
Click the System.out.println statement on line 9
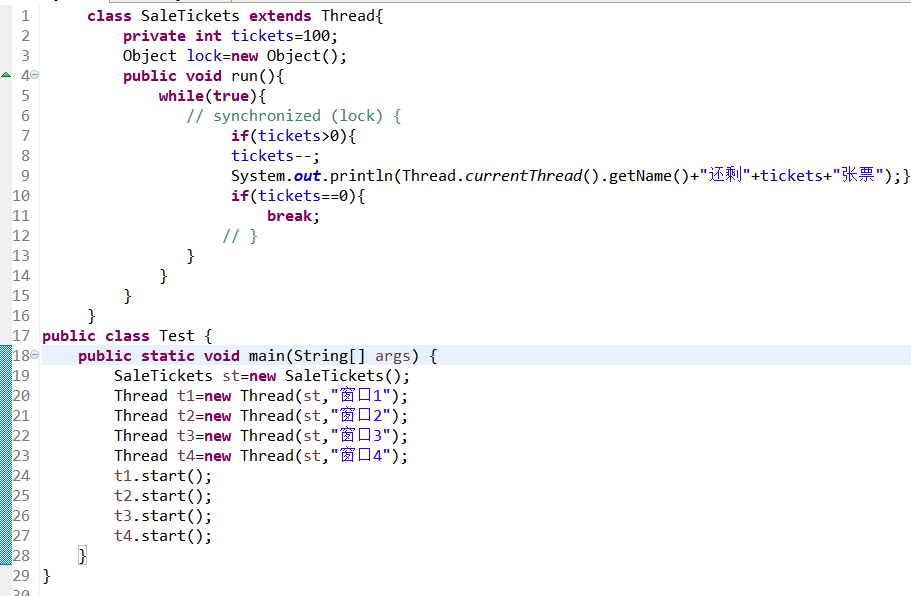(566, 176)
